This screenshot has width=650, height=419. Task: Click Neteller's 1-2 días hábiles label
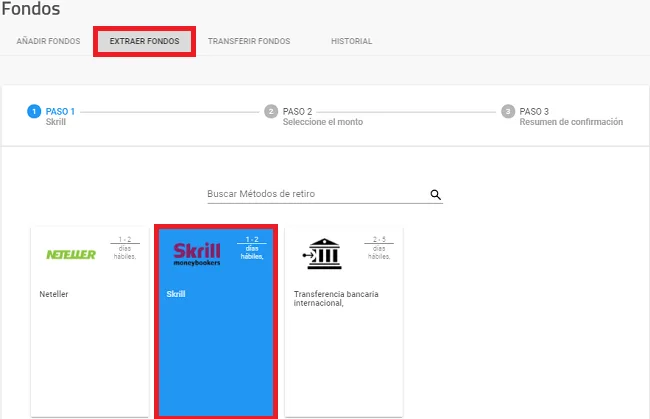[x=125, y=248]
